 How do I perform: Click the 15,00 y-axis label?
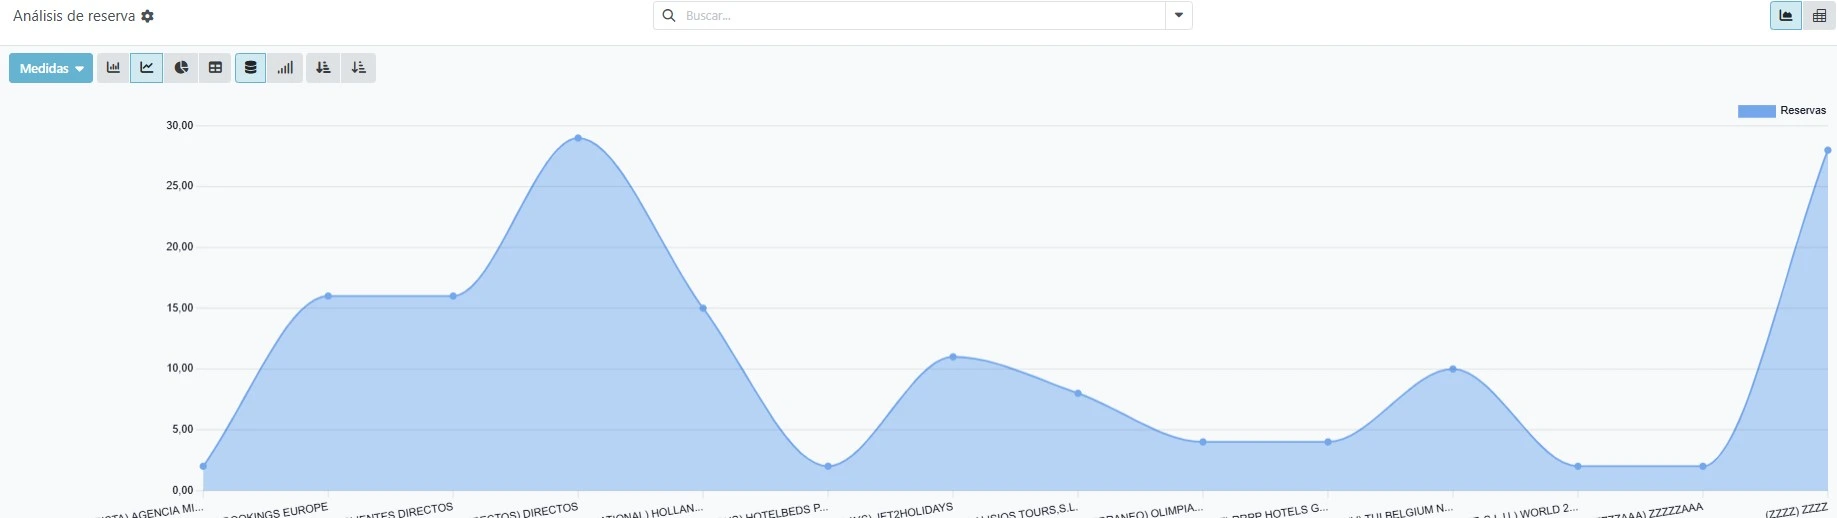pos(180,308)
